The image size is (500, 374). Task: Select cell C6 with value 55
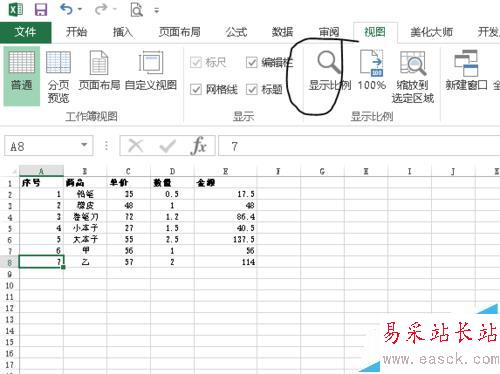(128, 239)
